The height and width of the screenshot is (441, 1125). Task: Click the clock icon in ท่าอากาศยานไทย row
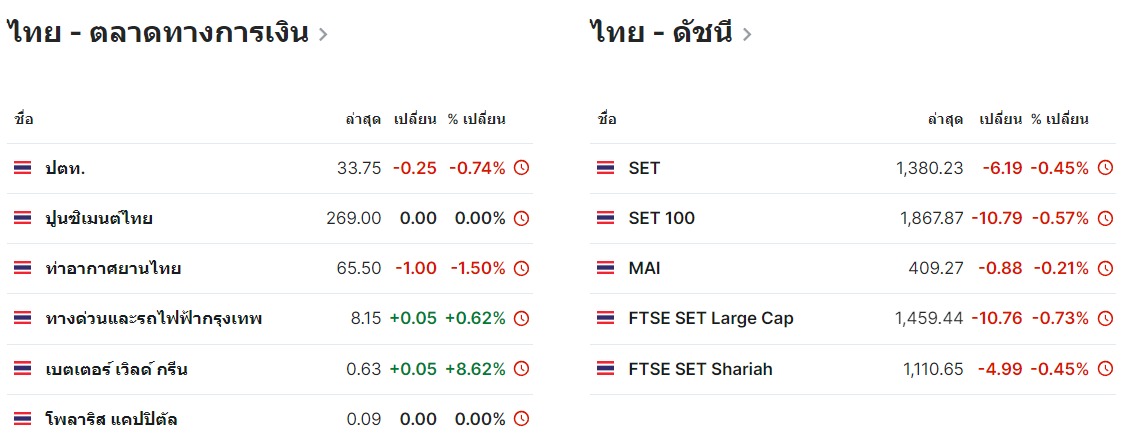pyautogui.click(x=521, y=268)
